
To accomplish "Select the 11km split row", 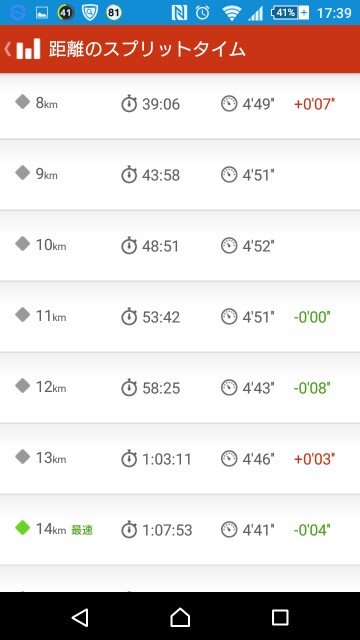I will (x=180, y=317).
